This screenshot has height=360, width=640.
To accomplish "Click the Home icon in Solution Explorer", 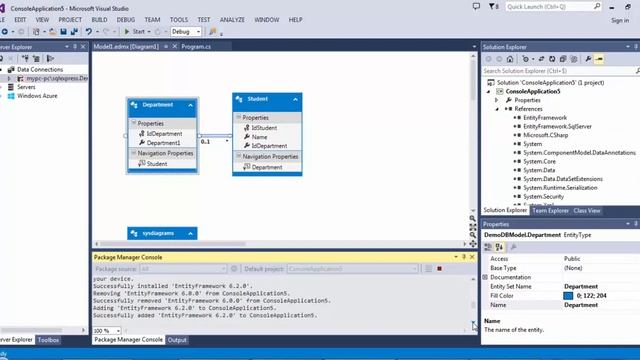I will pos(510,59).
